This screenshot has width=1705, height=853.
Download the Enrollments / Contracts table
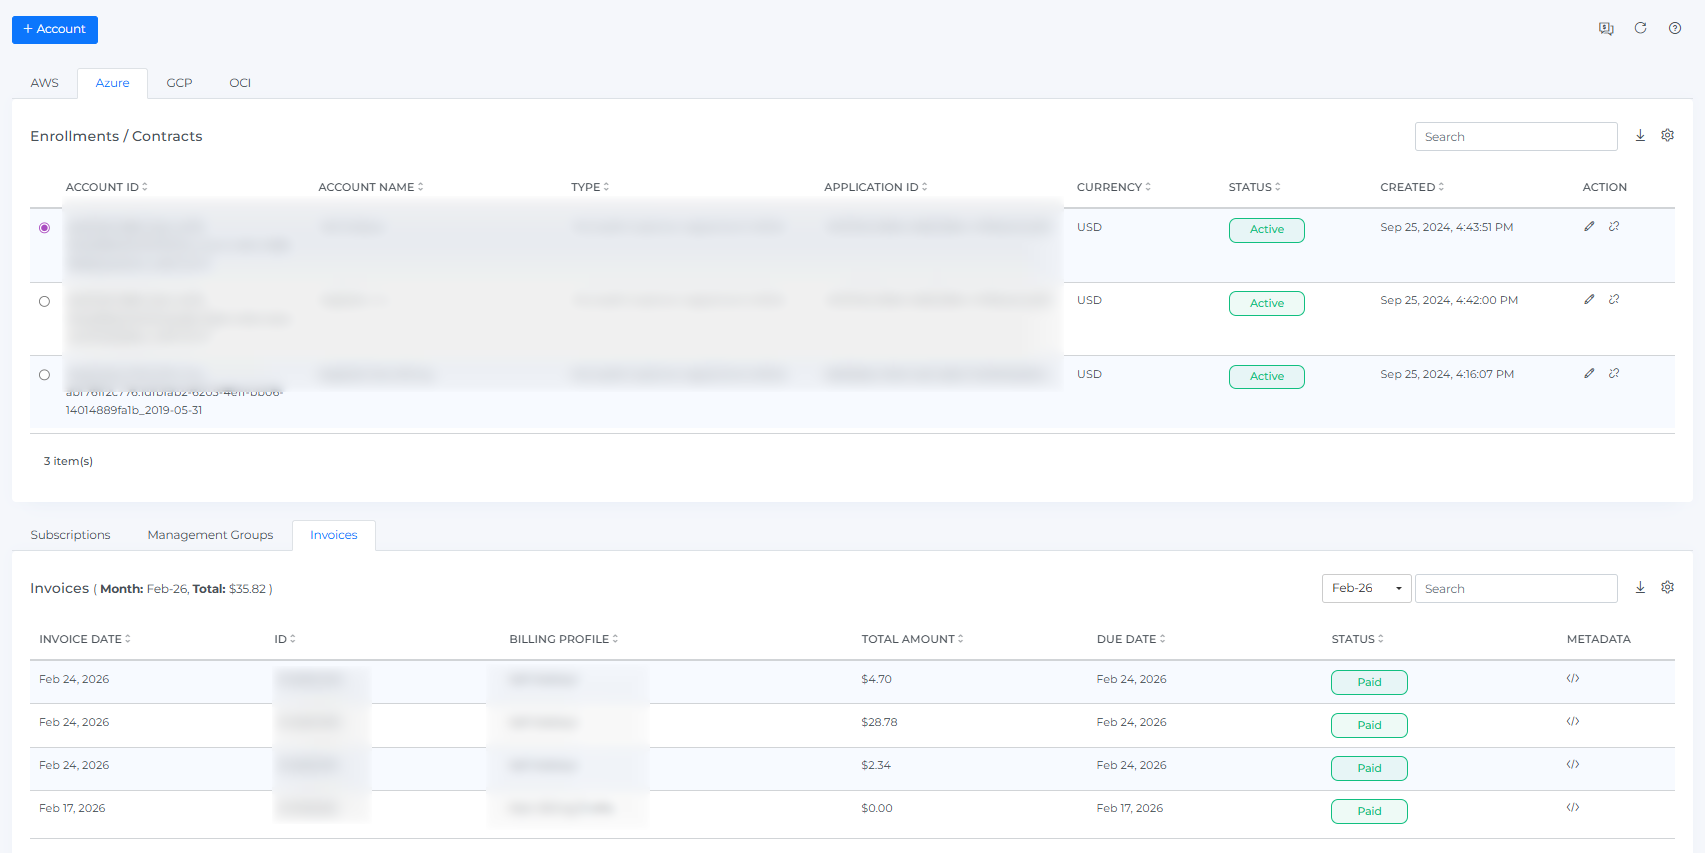pyautogui.click(x=1640, y=136)
